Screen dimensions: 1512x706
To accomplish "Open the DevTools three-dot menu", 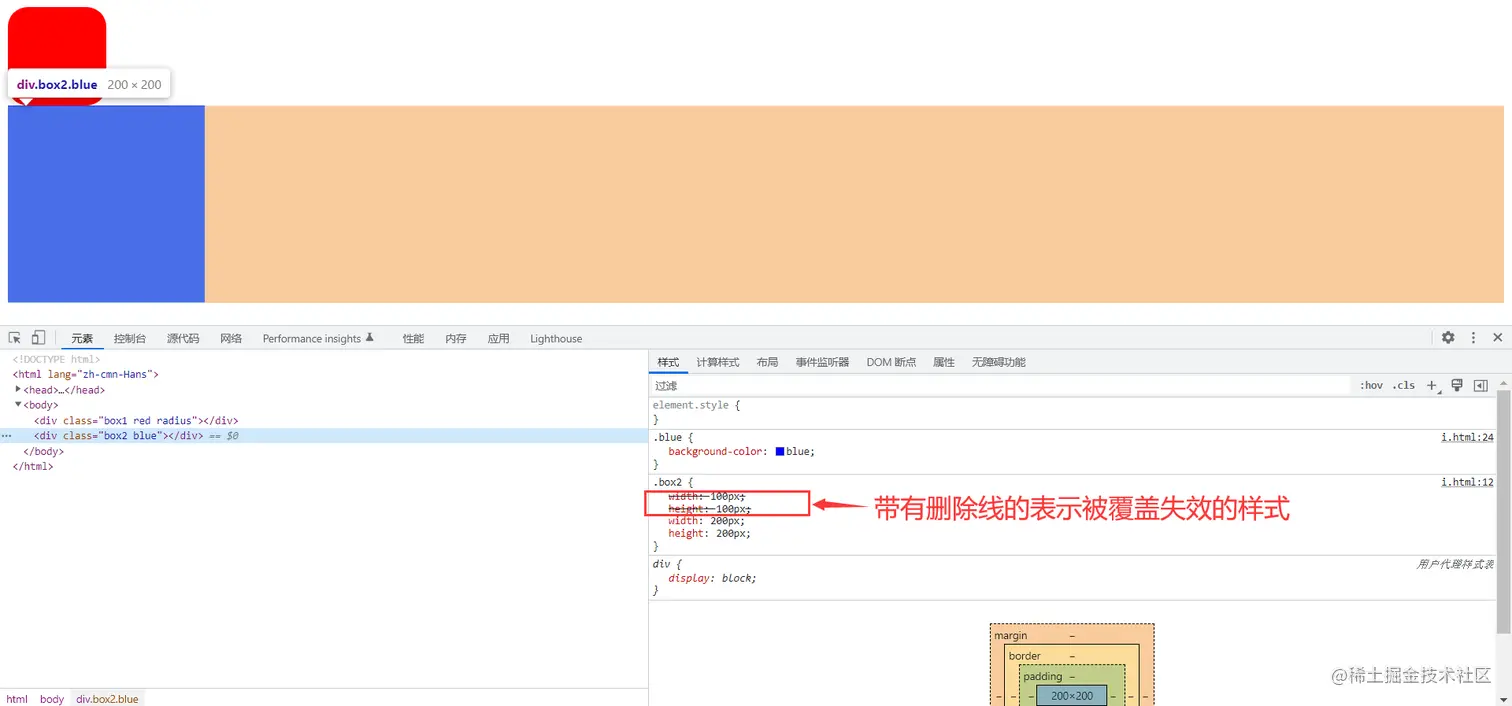I will [x=1473, y=338].
